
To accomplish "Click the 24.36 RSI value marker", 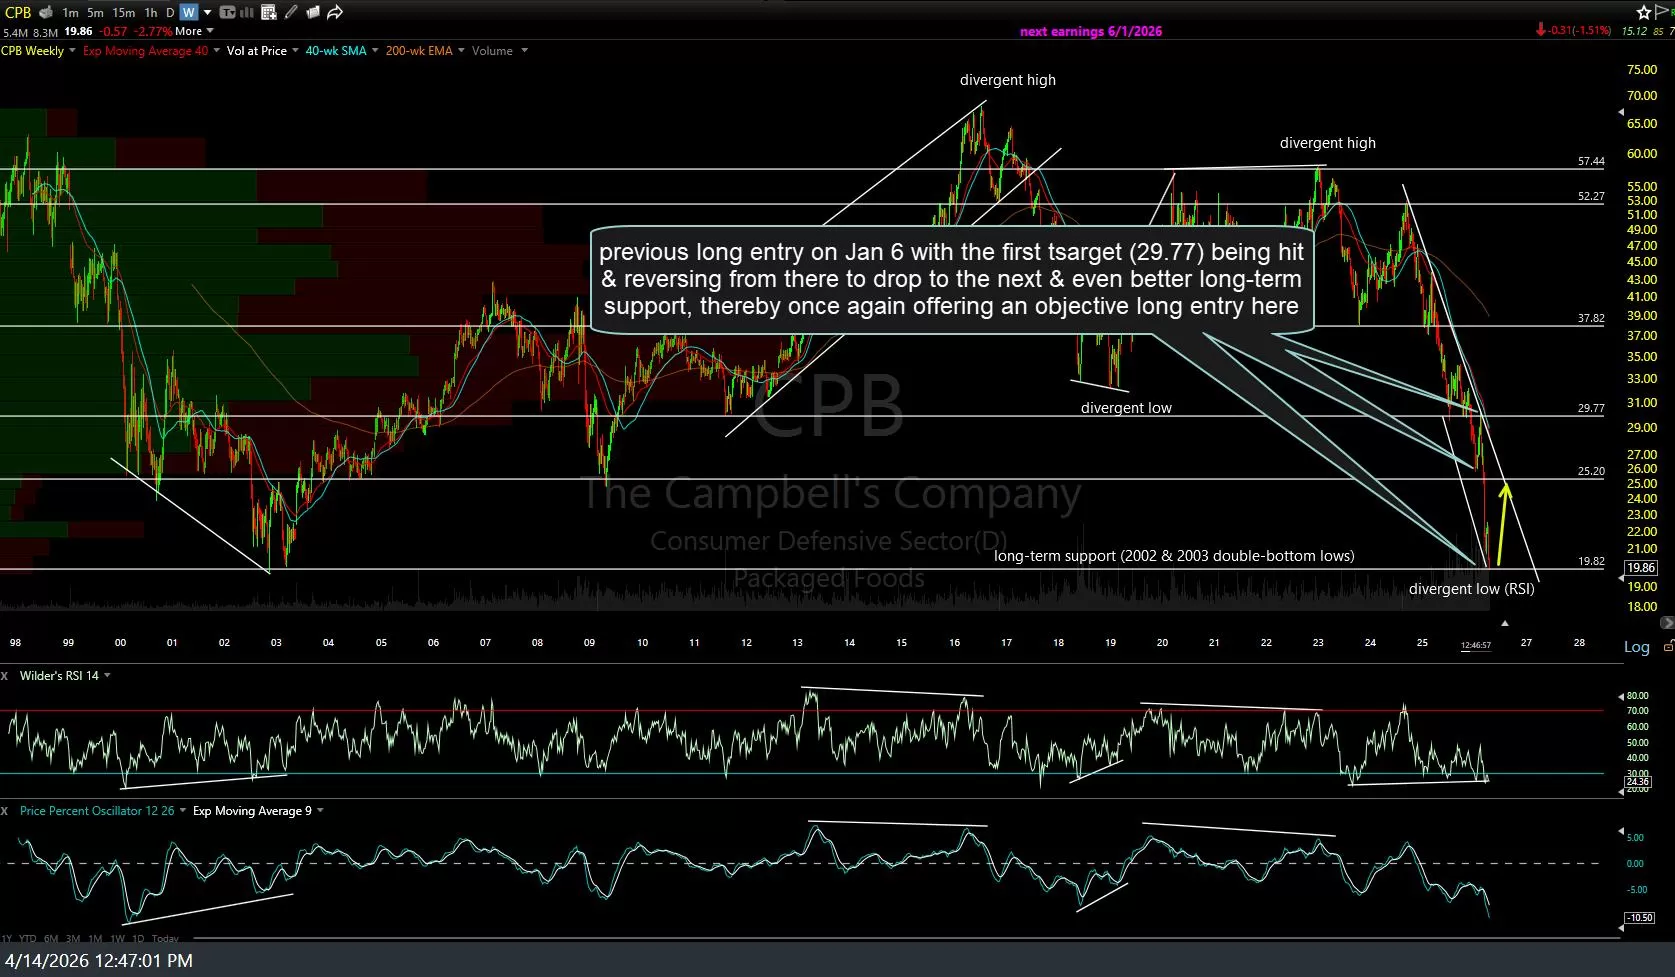I will 1638,782.
